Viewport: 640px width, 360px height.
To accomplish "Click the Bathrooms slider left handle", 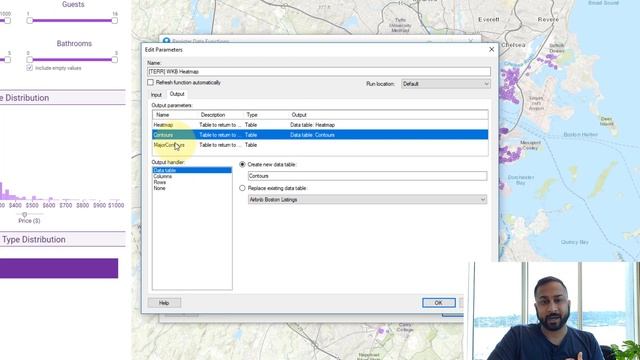I will 30,60.
